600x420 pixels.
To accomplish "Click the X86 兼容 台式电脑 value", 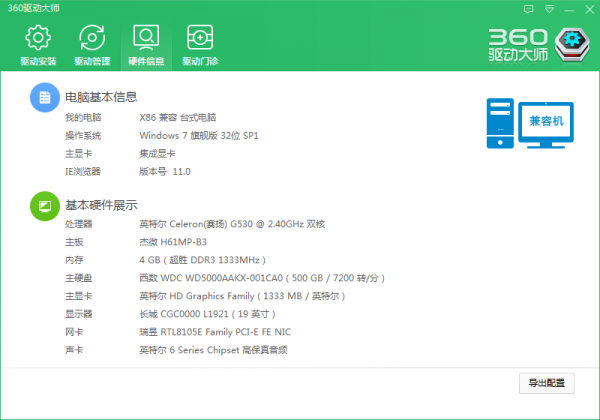I will pos(178,117).
